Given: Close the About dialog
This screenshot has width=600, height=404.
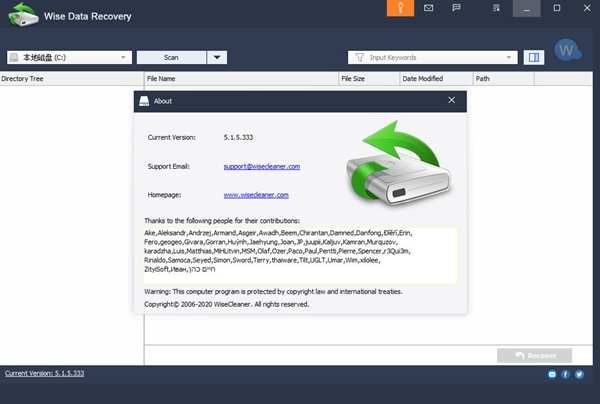Looking at the screenshot, I should 452,100.
